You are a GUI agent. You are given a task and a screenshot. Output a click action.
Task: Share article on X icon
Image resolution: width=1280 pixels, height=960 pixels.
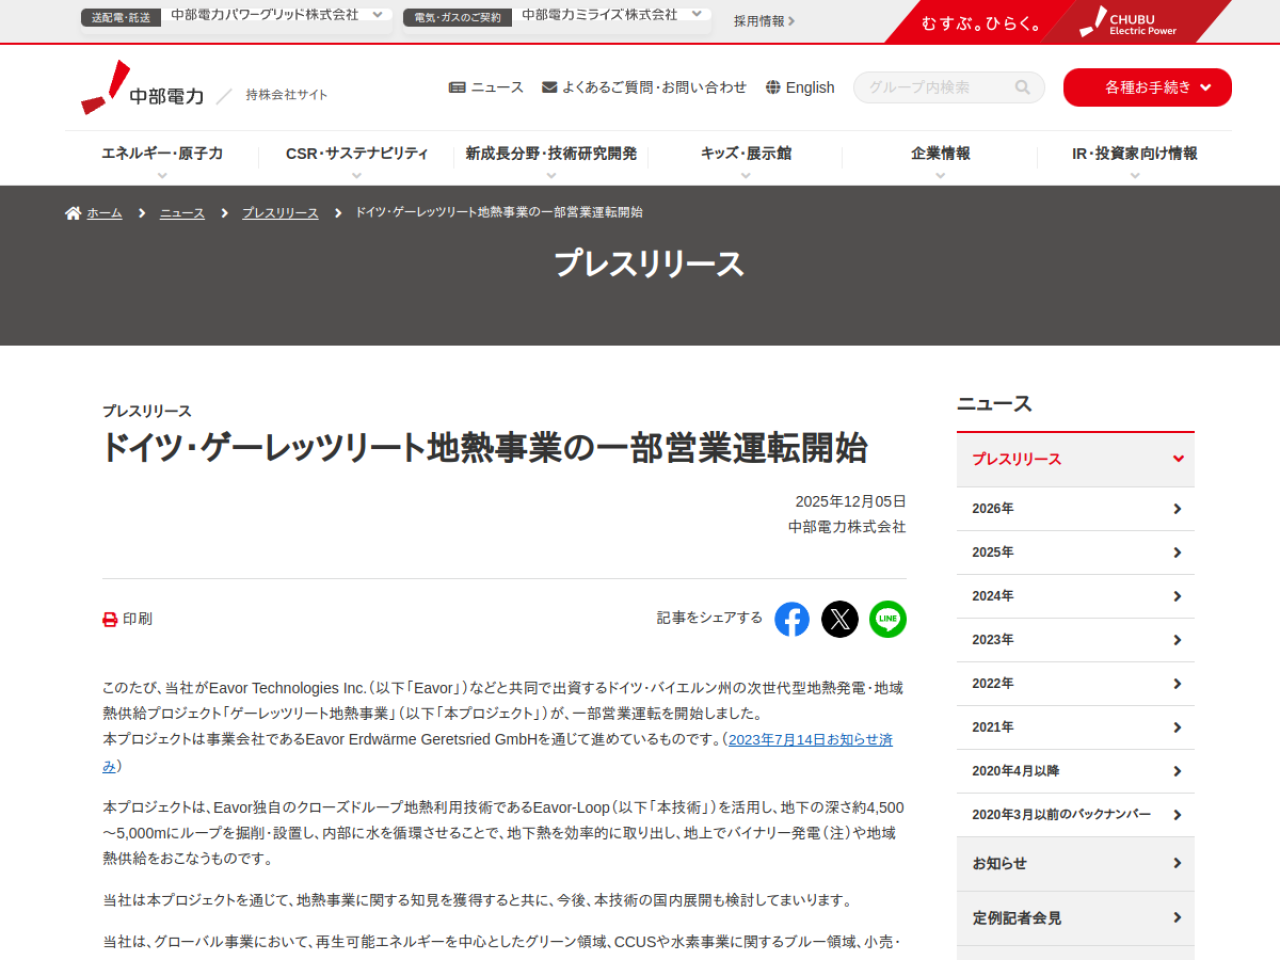click(x=840, y=619)
